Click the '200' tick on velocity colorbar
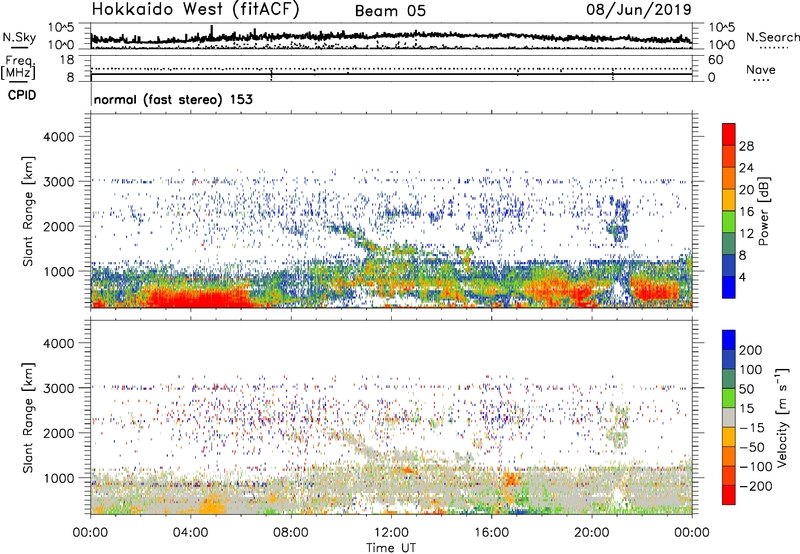 (x=751, y=350)
